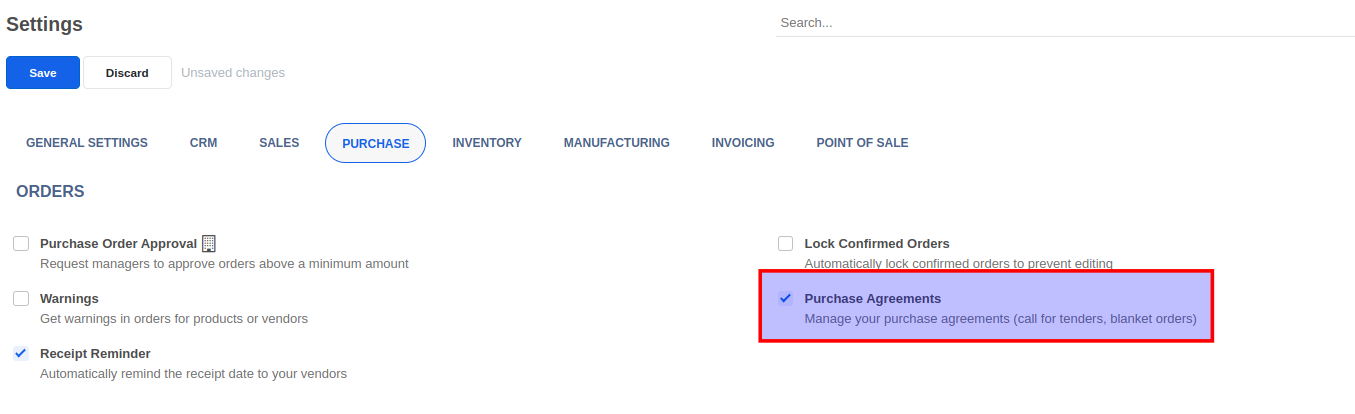Open the General Settings tab

tap(87, 143)
